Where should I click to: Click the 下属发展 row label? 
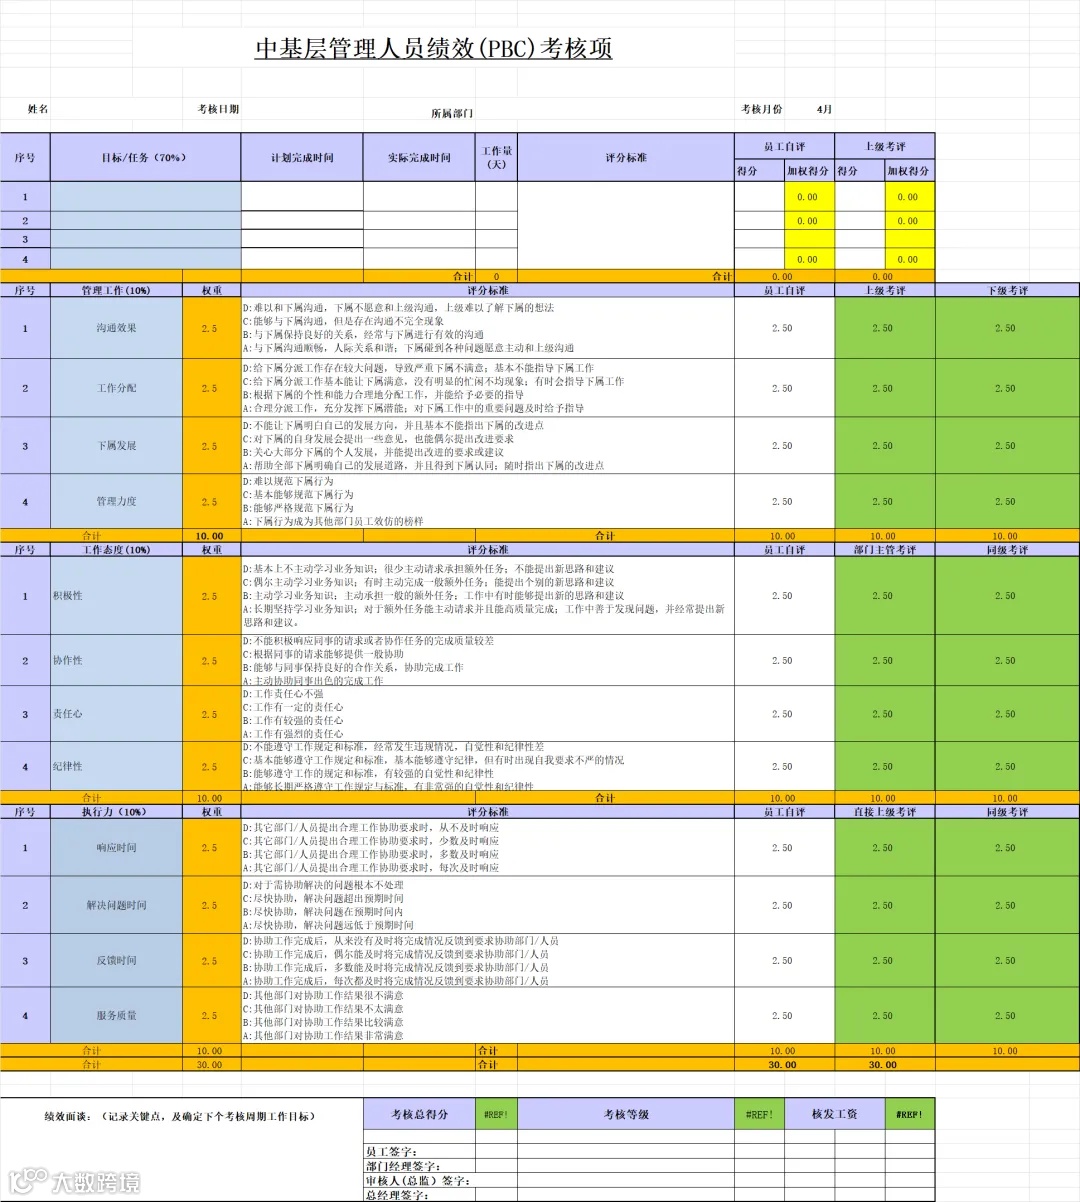(116, 446)
